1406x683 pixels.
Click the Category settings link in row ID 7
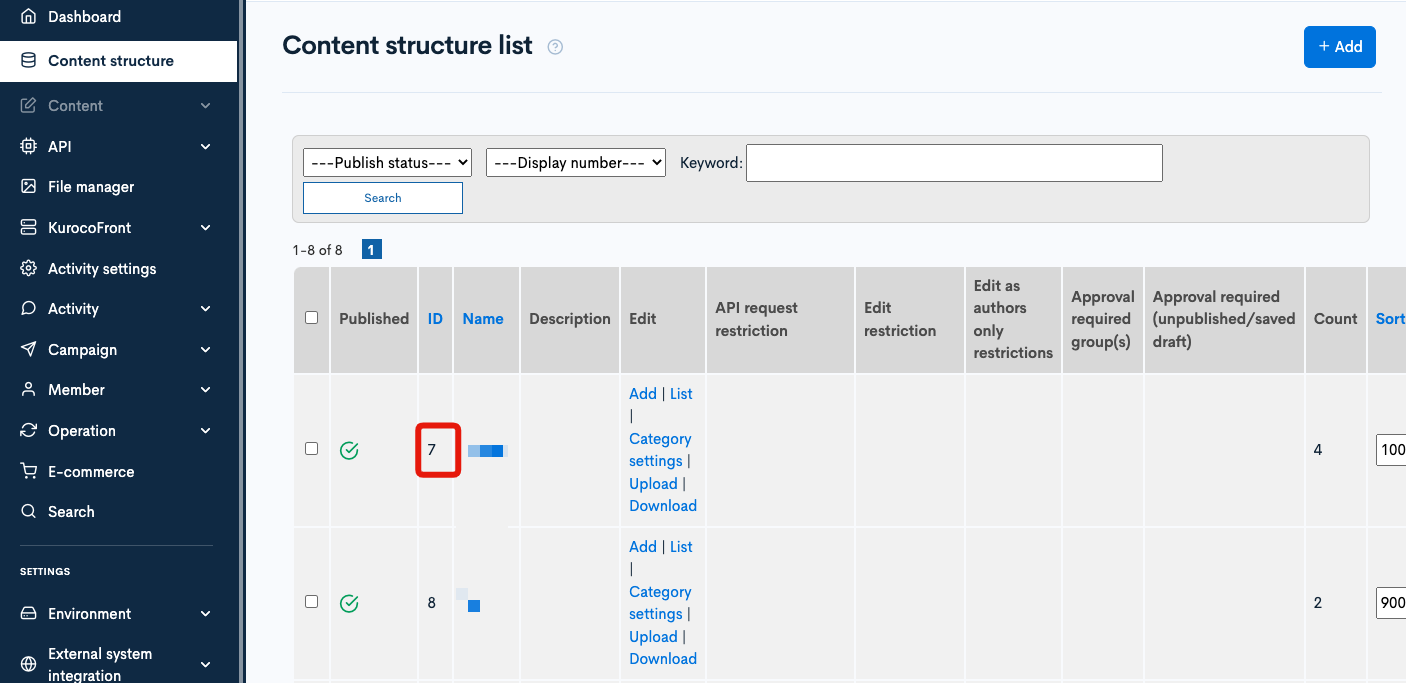coord(660,449)
